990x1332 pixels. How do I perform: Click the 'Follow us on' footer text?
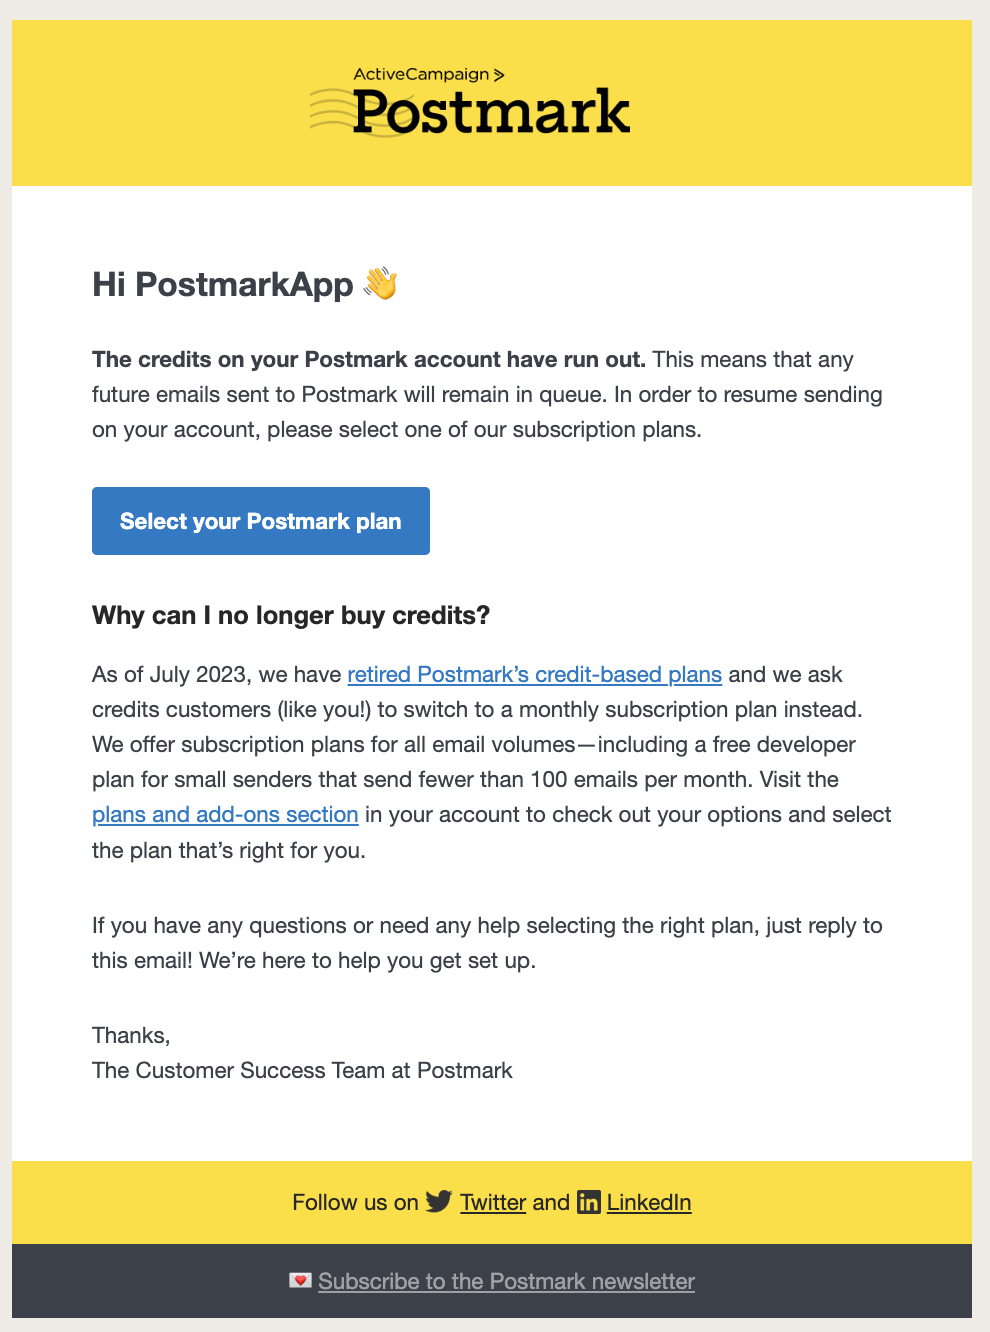click(x=355, y=1202)
